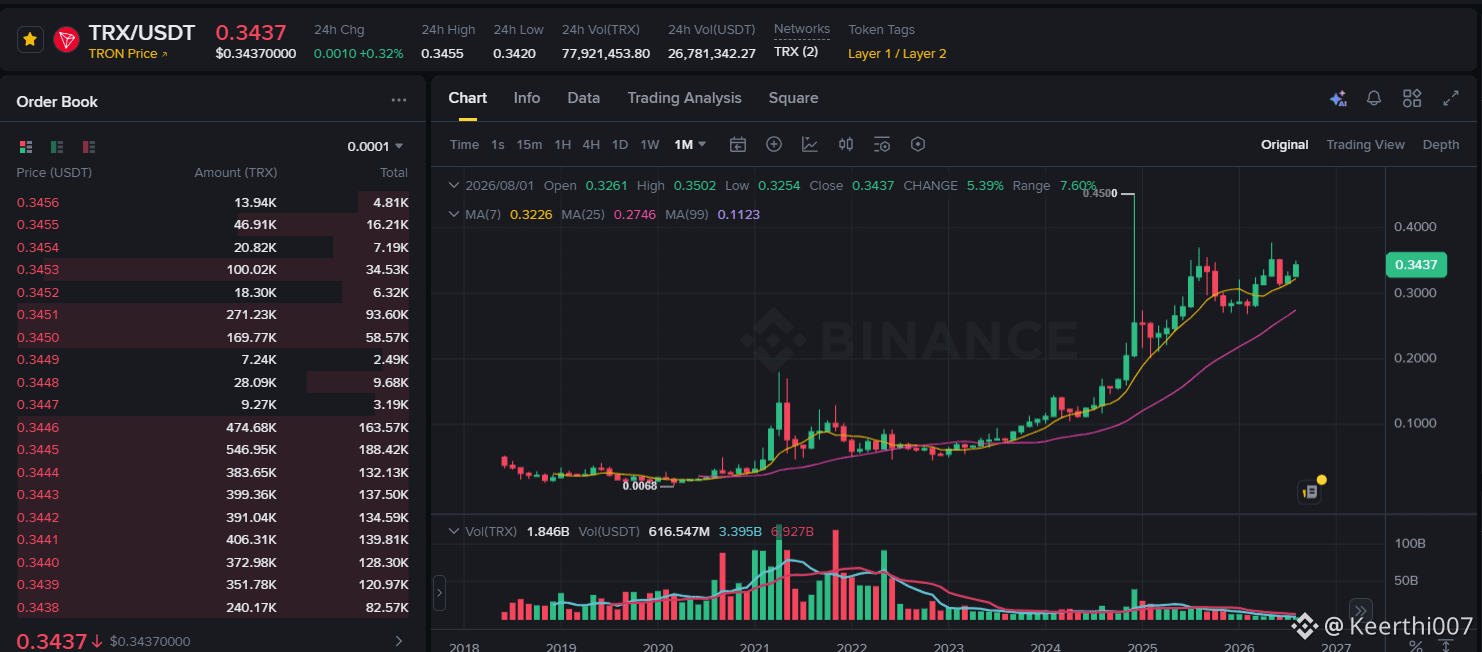Open the chart display settings icon
1482x652 pixels.
(882, 145)
